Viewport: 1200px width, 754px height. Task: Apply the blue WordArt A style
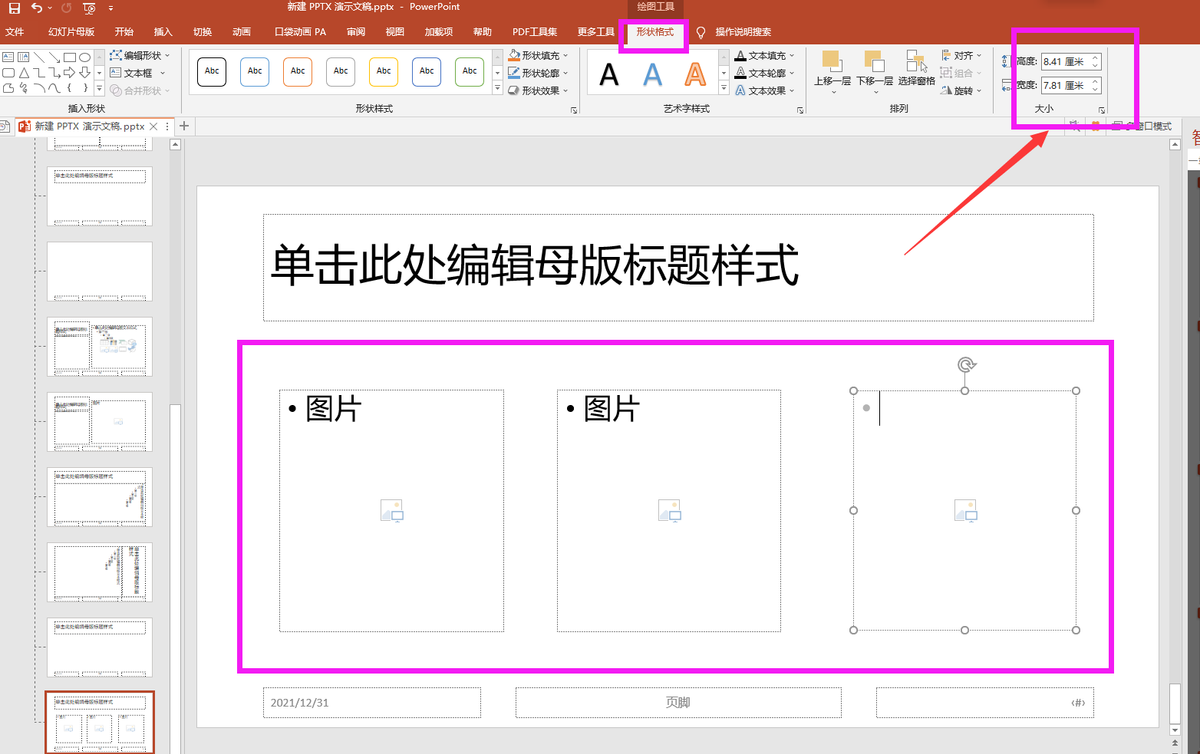point(653,74)
